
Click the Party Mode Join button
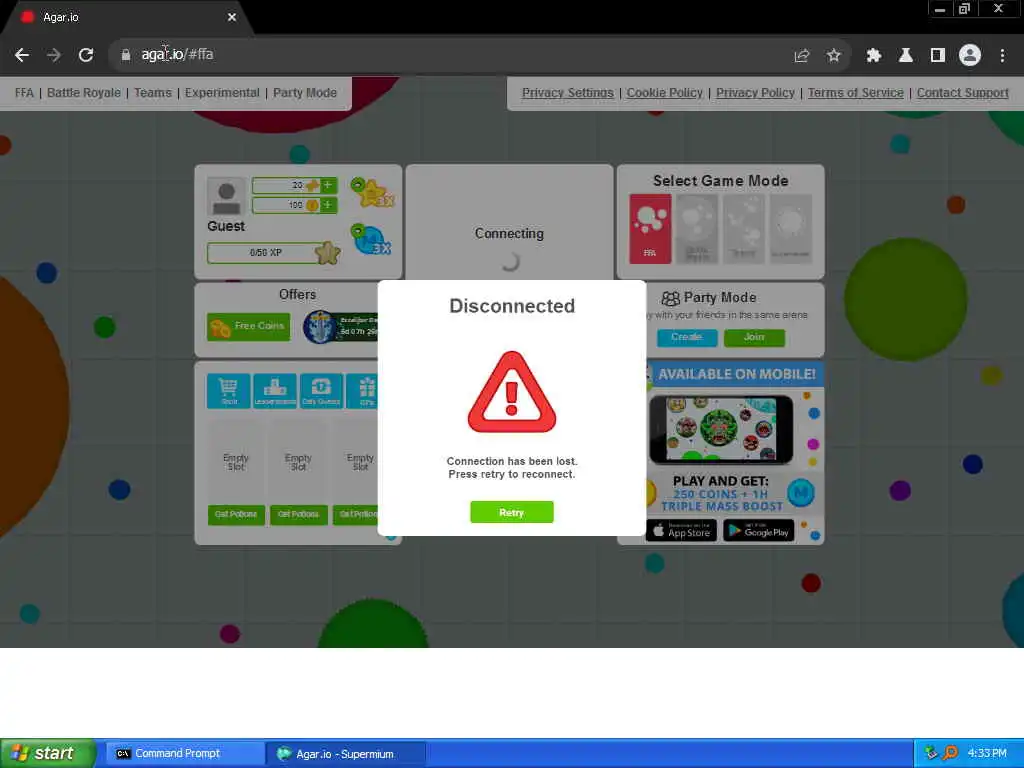[754, 337]
